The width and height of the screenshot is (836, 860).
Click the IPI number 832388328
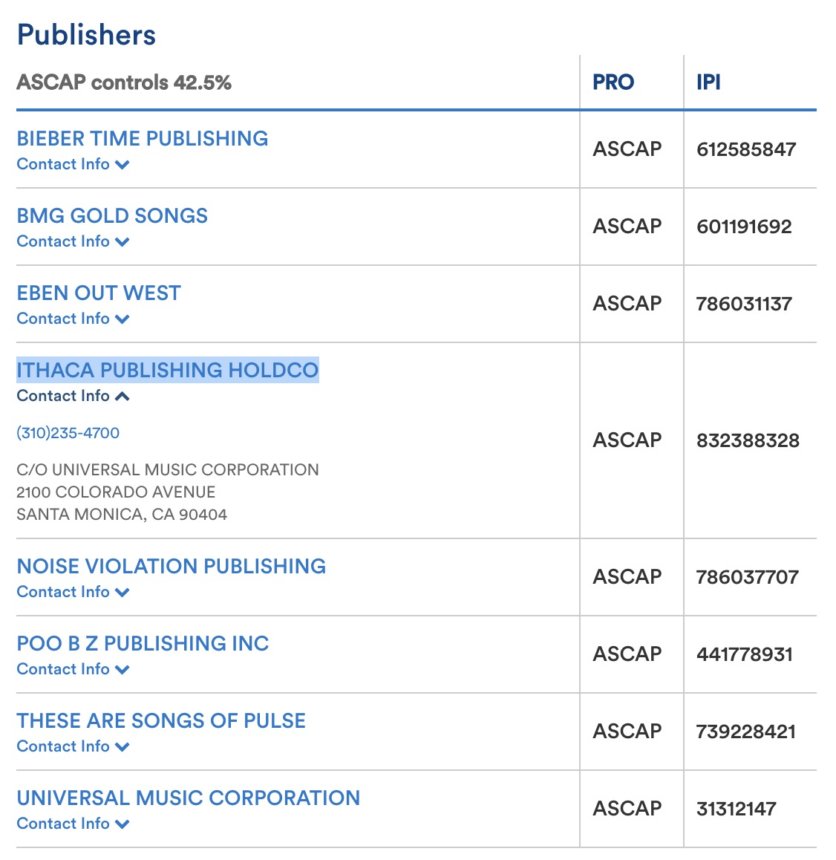coord(748,440)
